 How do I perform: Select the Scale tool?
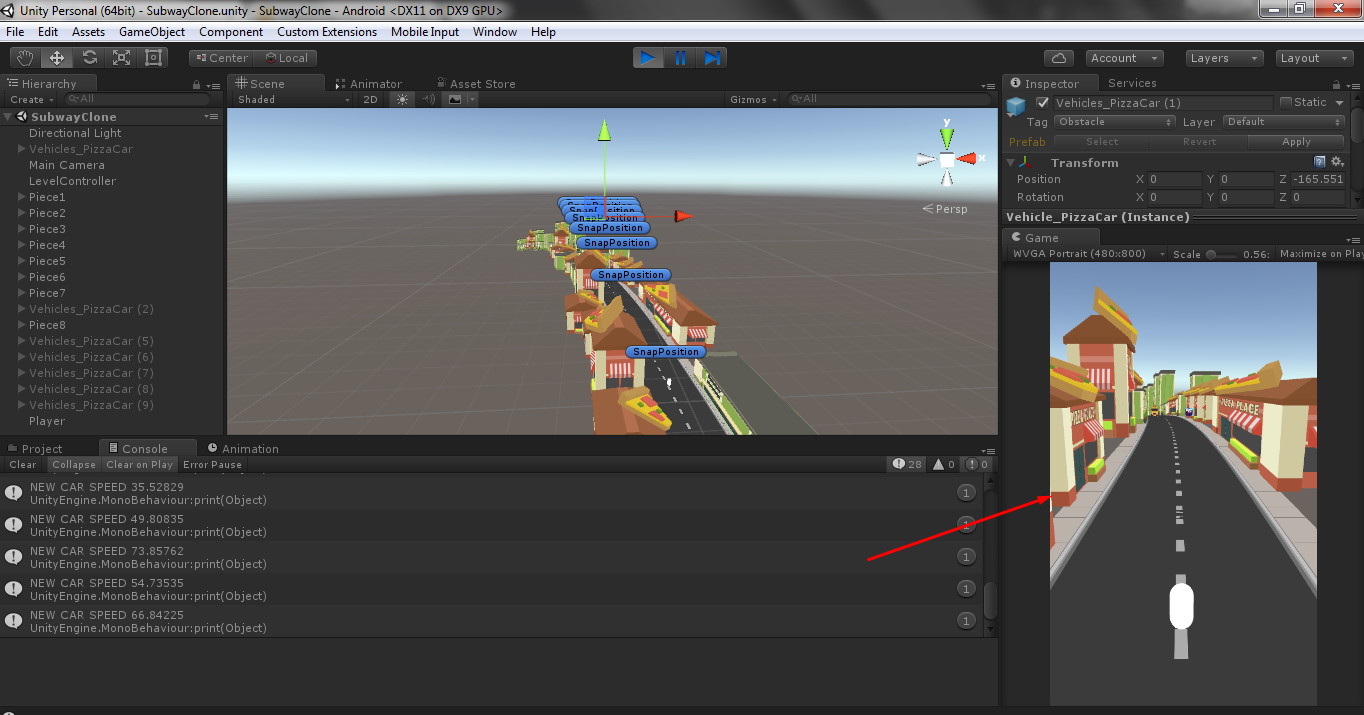[x=121, y=58]
